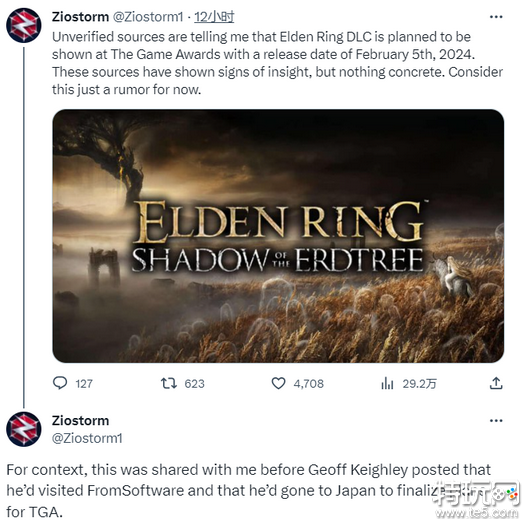View the 127 replies count

point(84,384)
